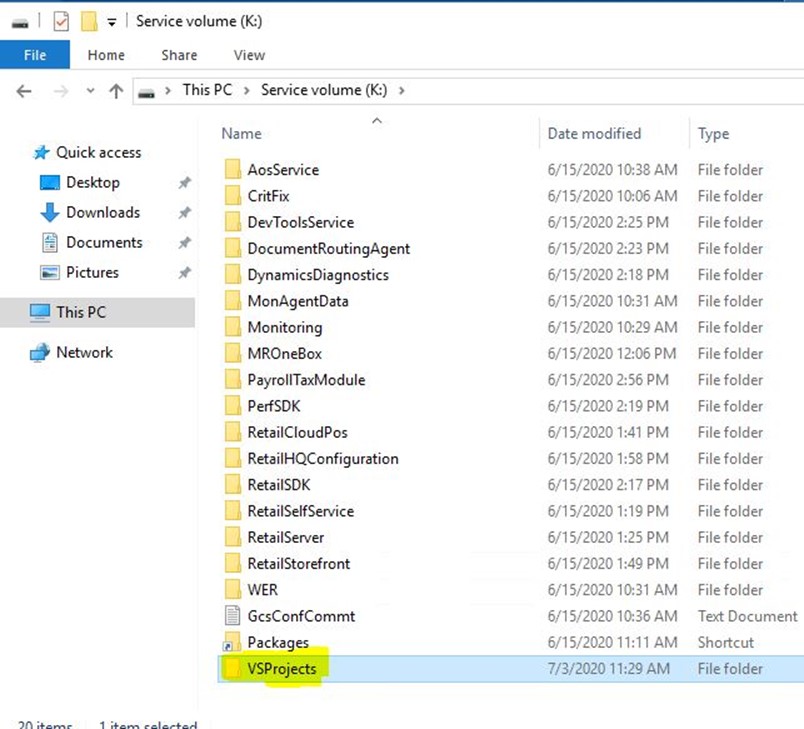Select the RetailHQConfiguration folder name
Viewport: 804px width, 729px height.
click(x=323, y=458)
